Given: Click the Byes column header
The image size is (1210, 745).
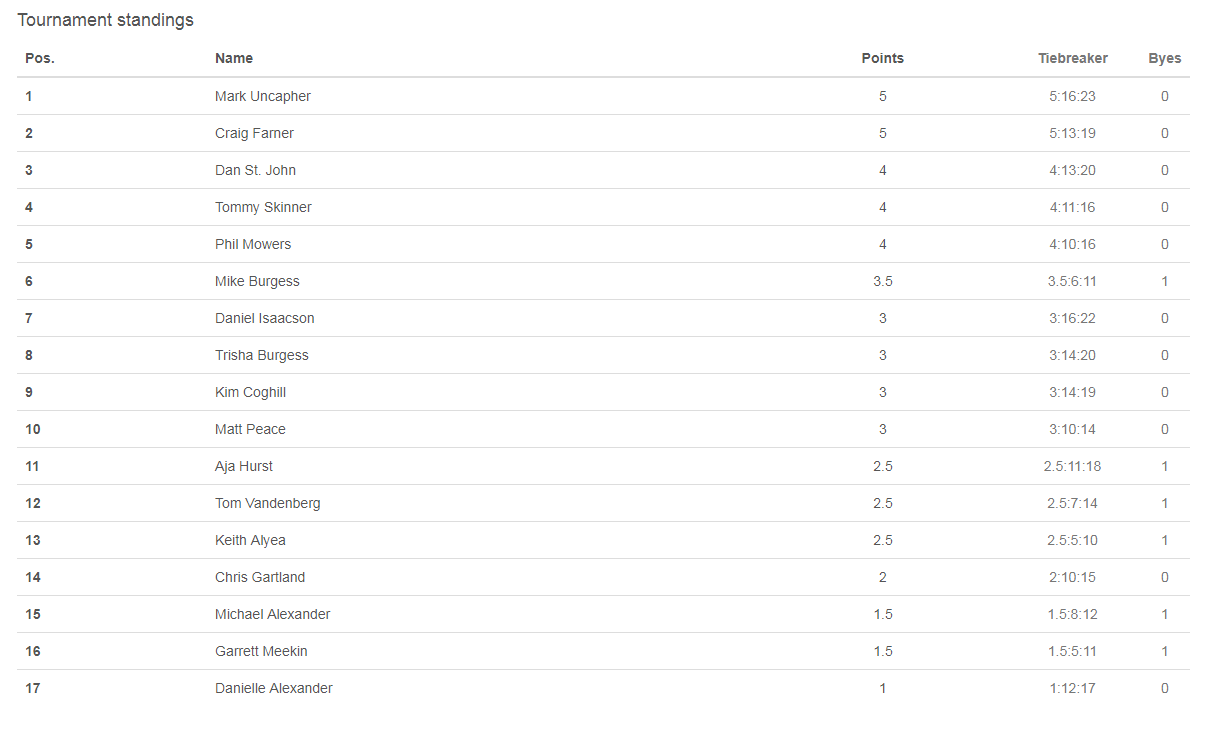Looking at the screenshot, I should 1164,58.
